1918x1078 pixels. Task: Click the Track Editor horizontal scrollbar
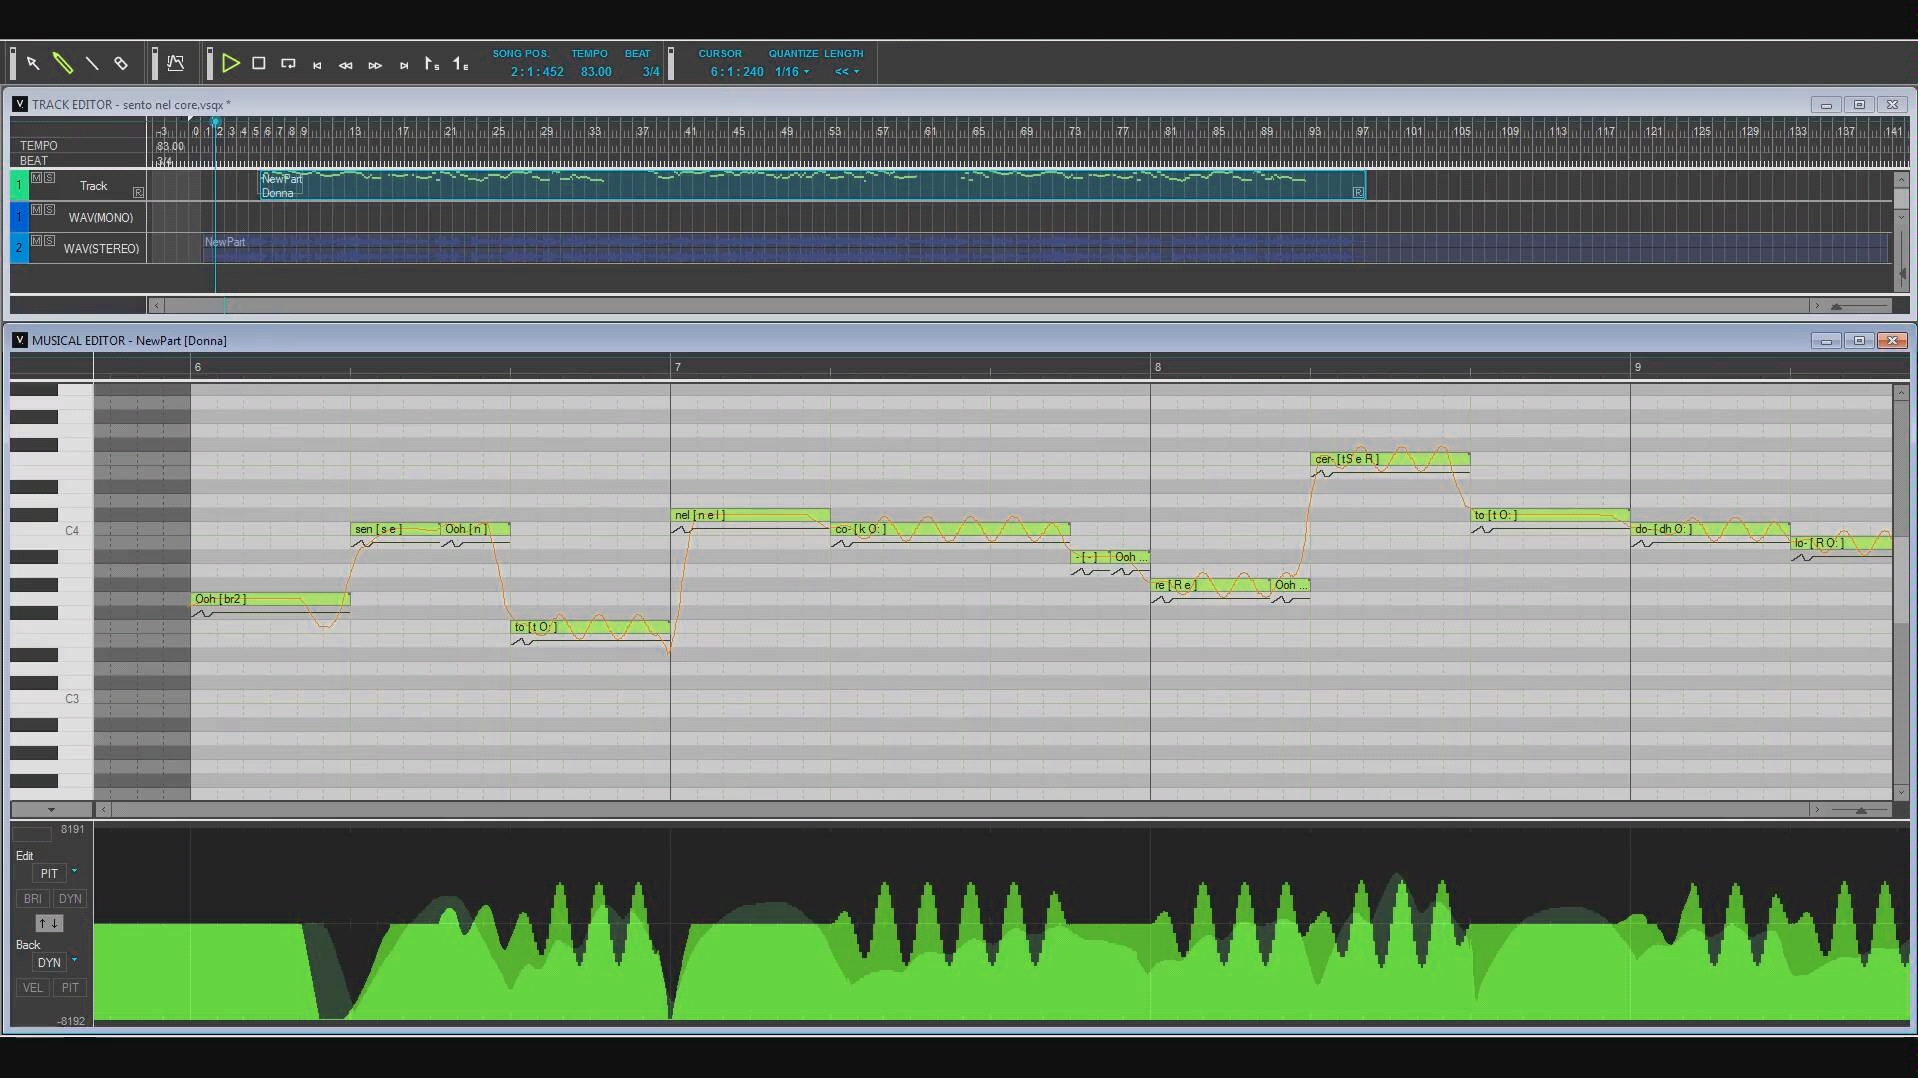989,306
